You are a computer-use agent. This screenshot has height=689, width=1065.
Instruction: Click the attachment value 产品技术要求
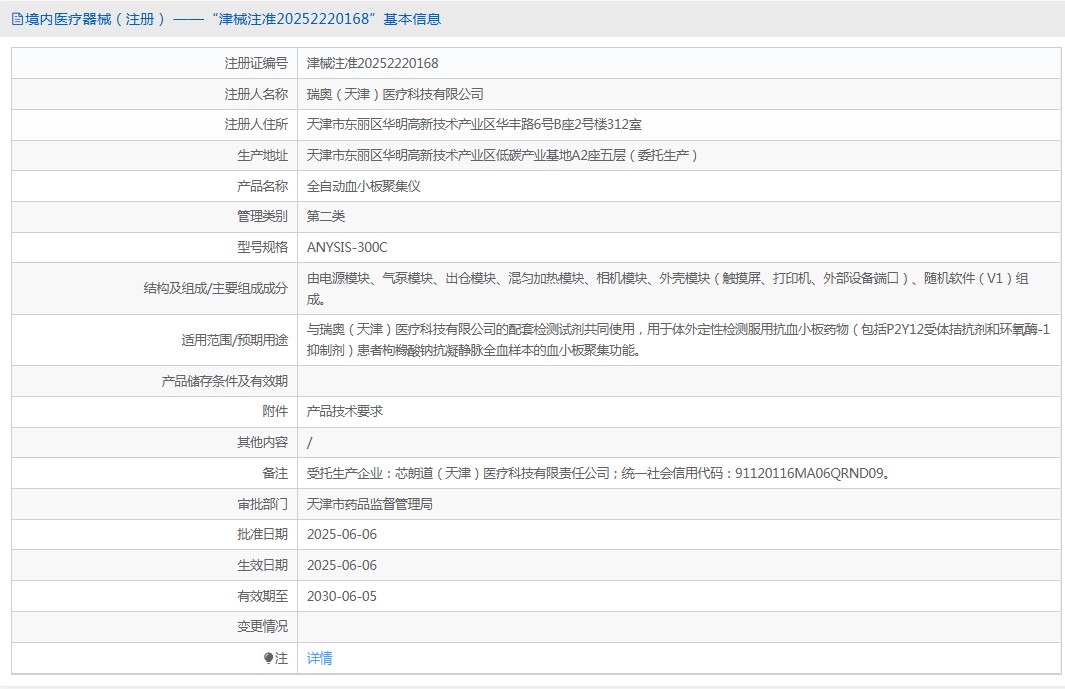pos(344,411)
